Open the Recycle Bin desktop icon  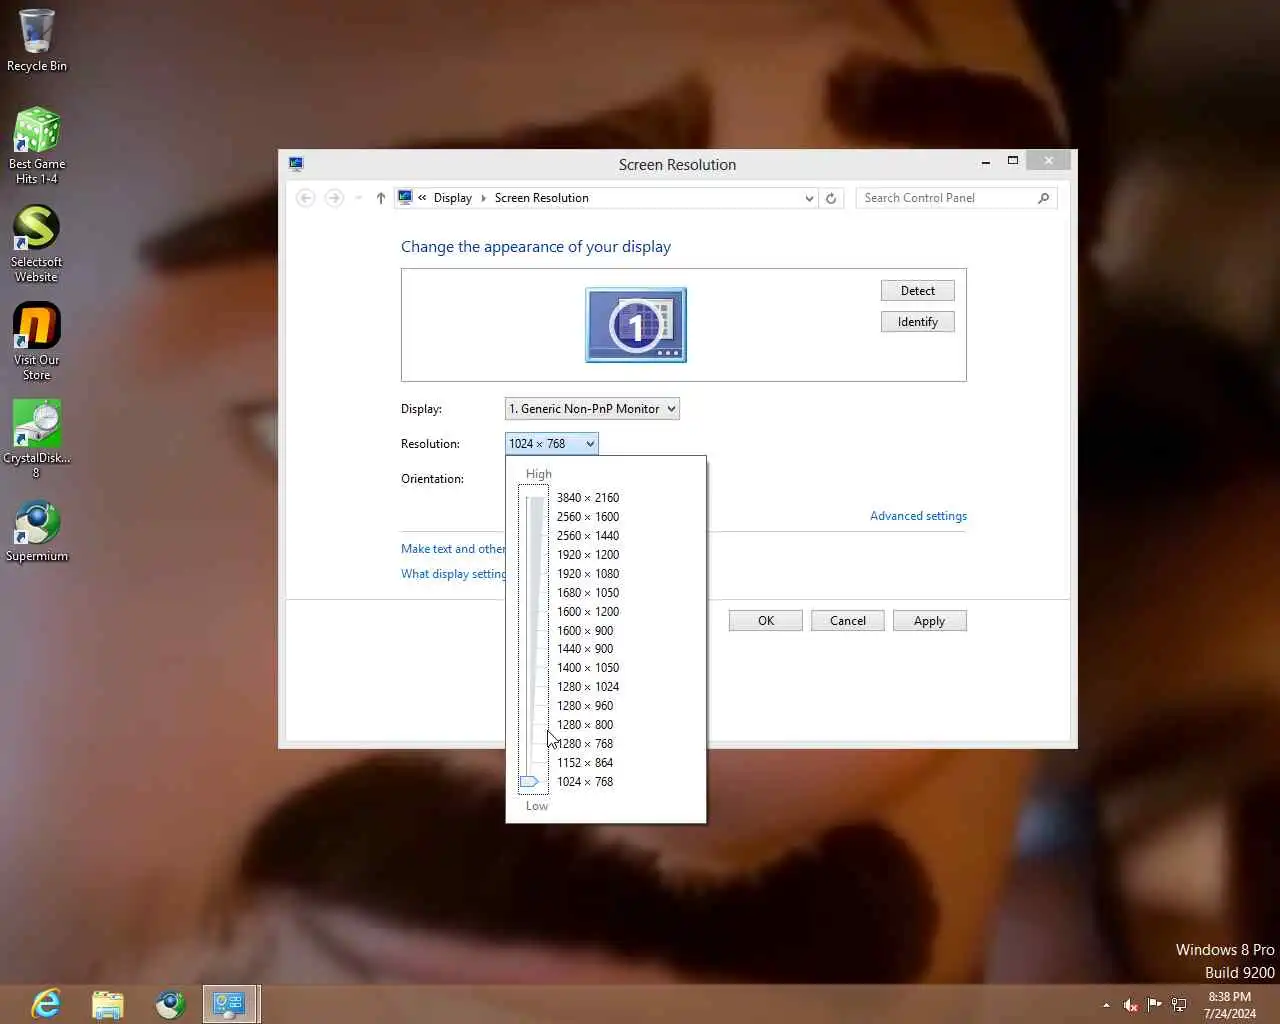pos(36,40)
